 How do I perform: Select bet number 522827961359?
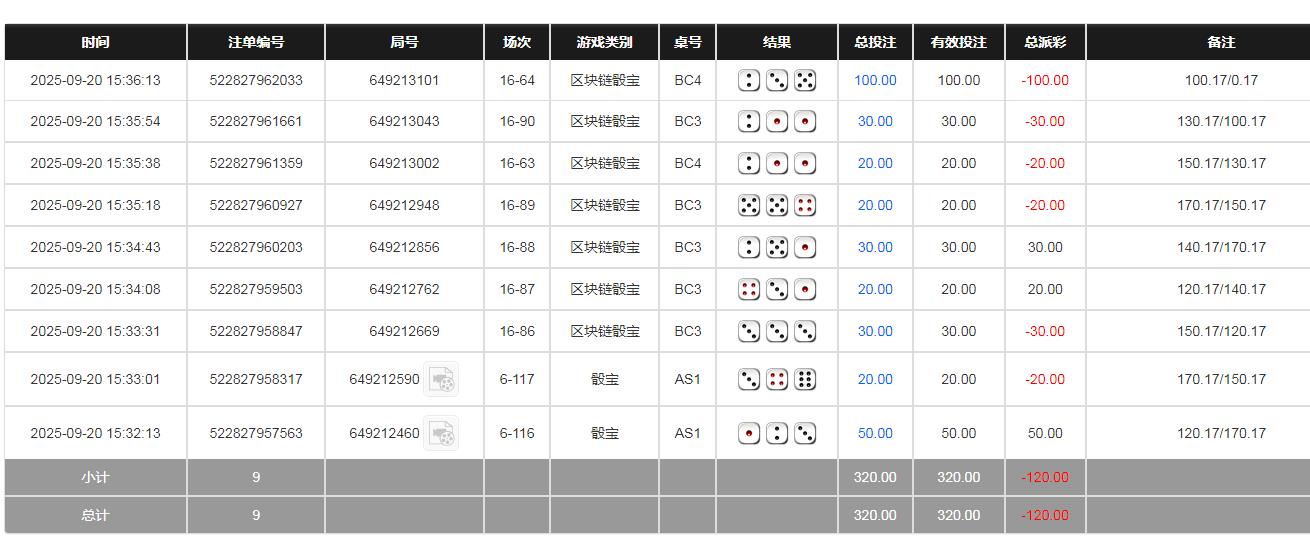point(256,163)
